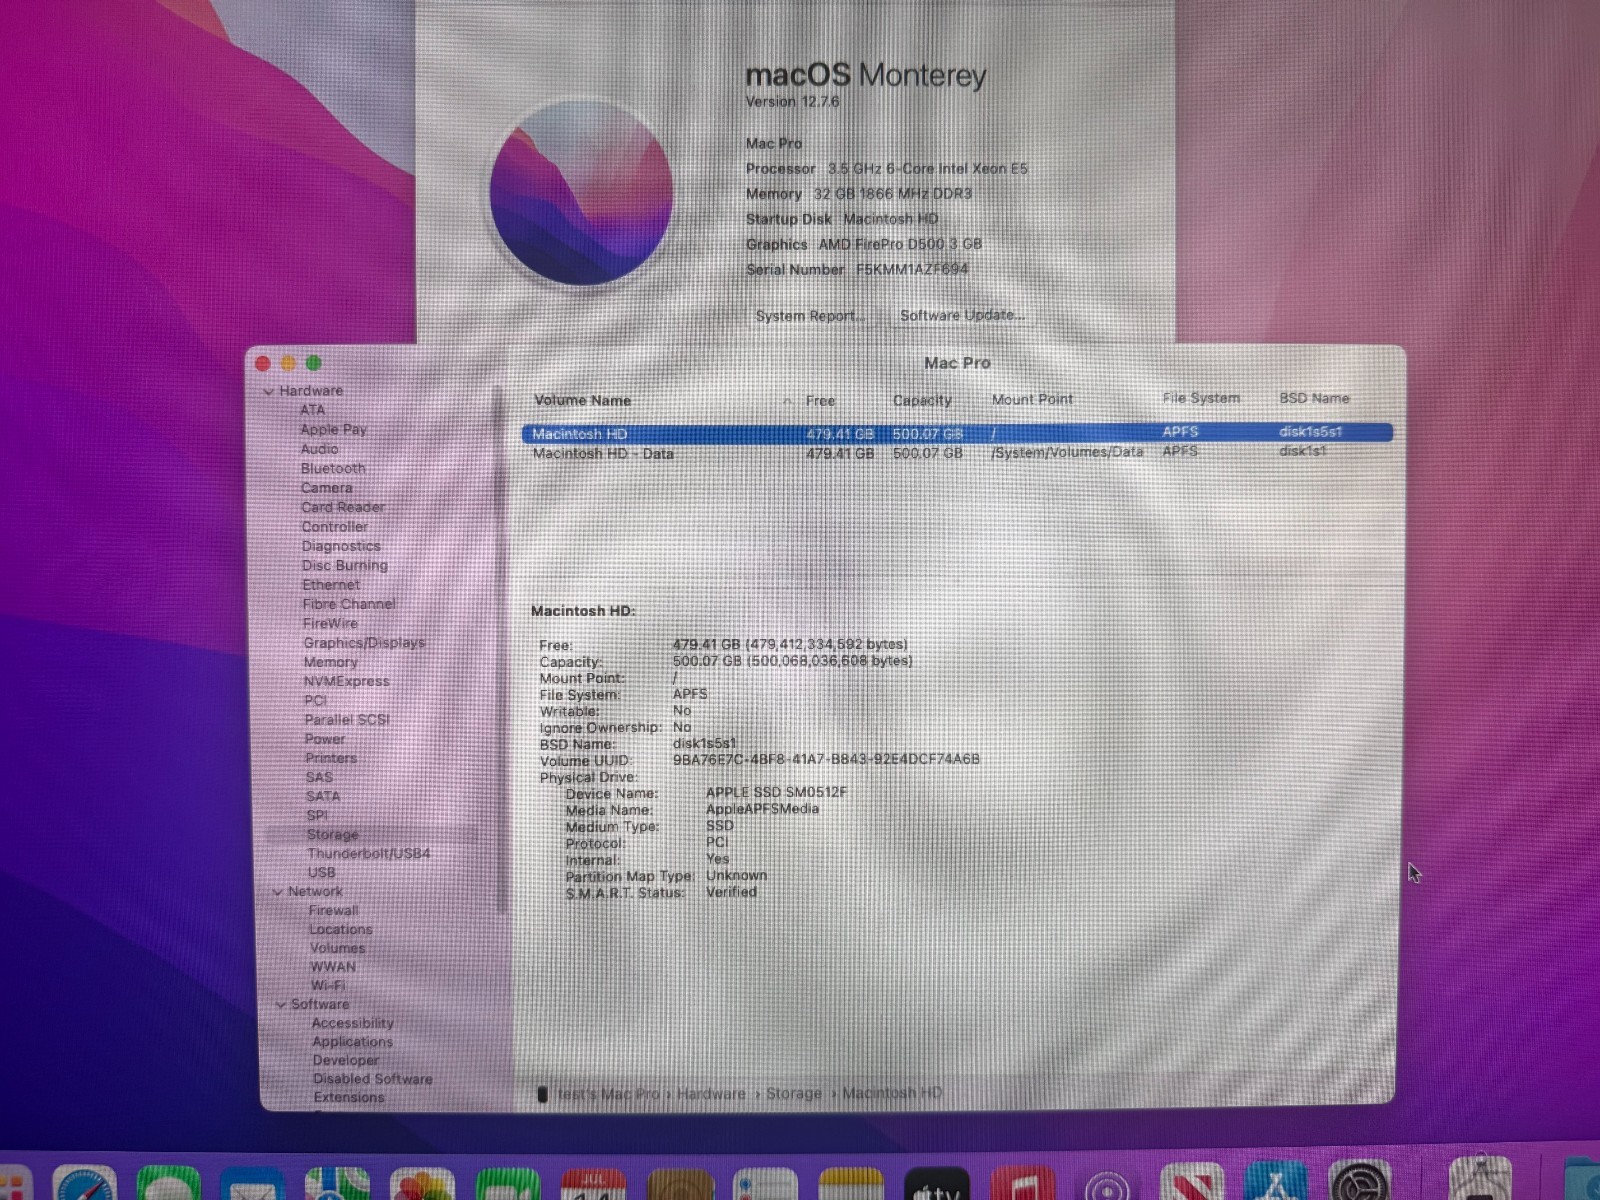Screen dimensions: 1600x1200
Task: Select Wi-Fi under Network
Action: tap(328, 985)
